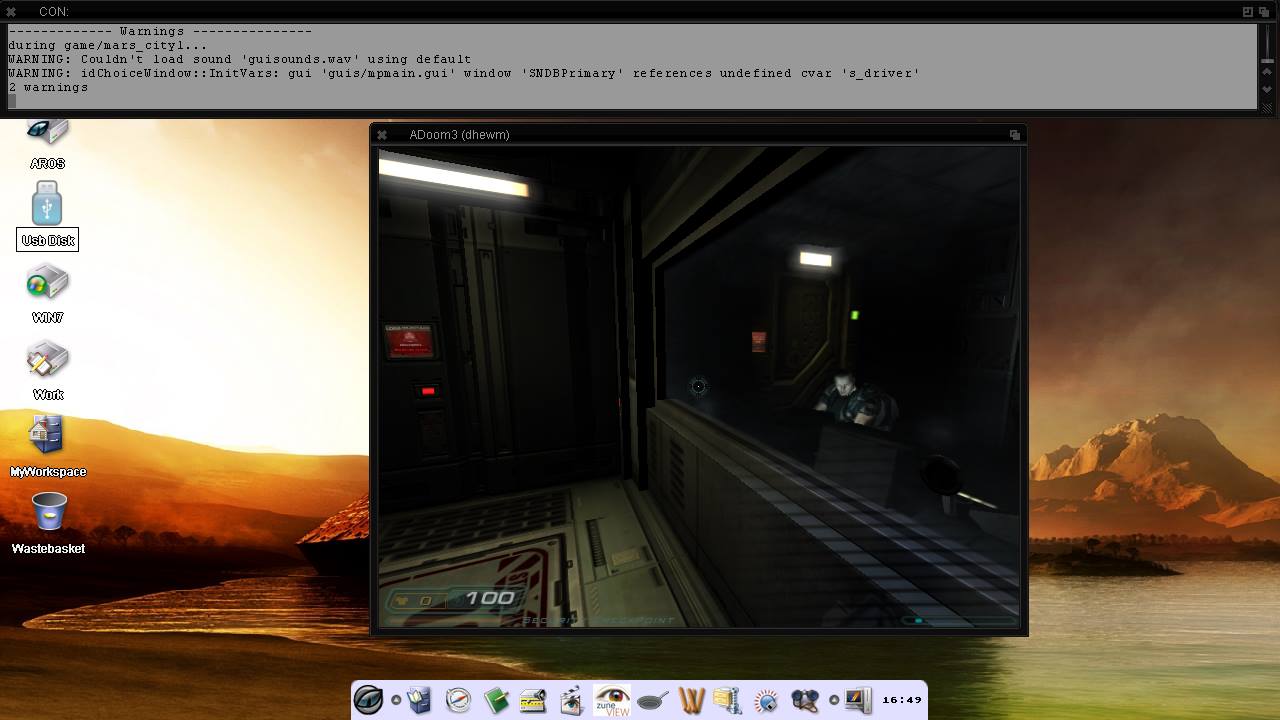Open ZuneView from the dock
Image resolution: width=1280 pixels, height=720 pixels.
[612, 700]
